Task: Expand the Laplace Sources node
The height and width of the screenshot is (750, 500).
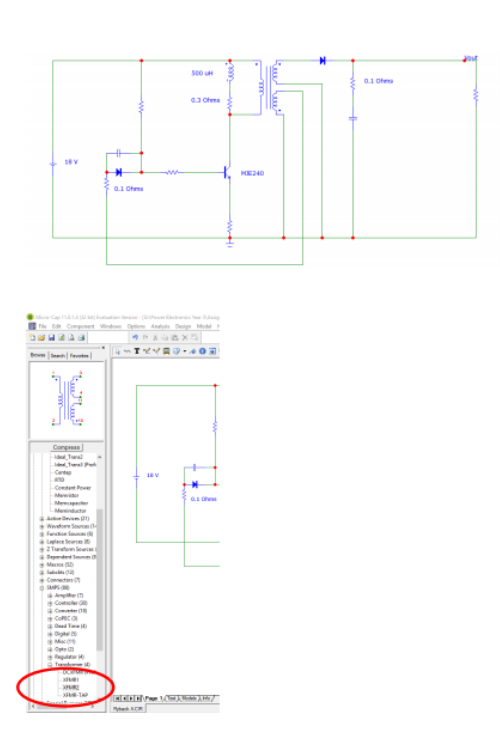Action: 42,541
